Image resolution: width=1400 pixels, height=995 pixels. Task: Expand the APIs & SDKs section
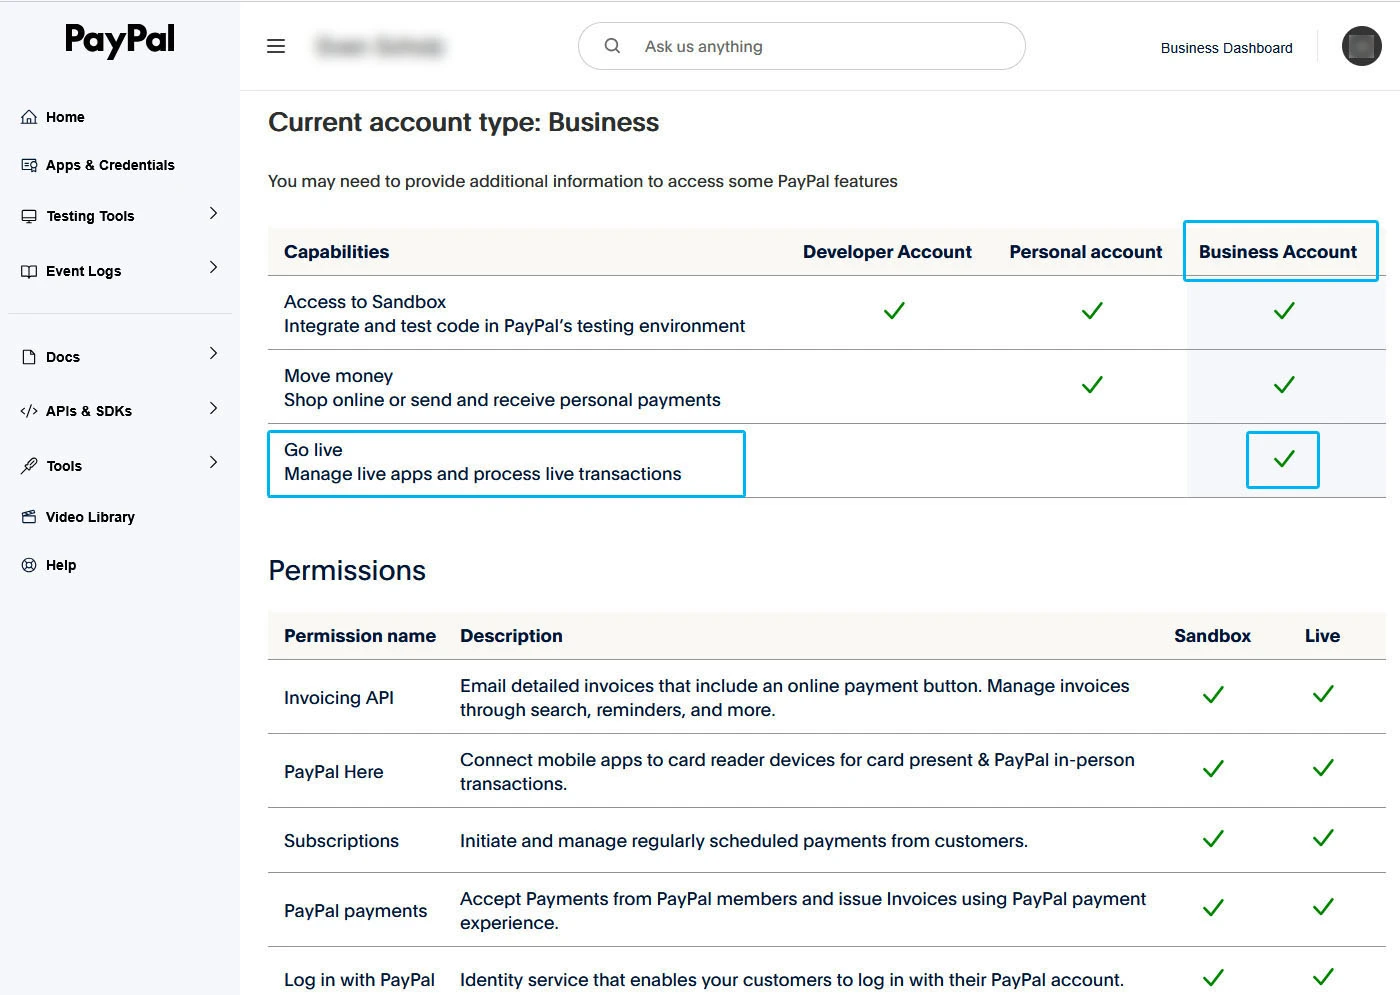[213, 409]
